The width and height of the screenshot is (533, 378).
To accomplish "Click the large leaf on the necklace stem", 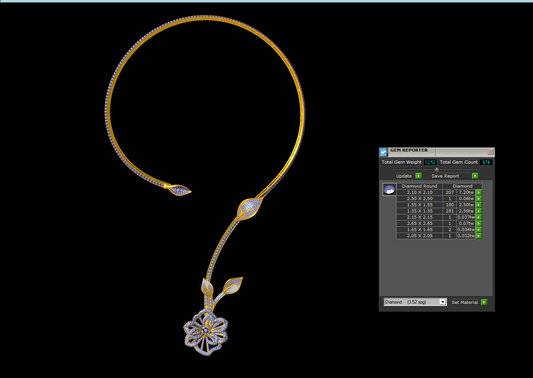I will pos(250,209).
